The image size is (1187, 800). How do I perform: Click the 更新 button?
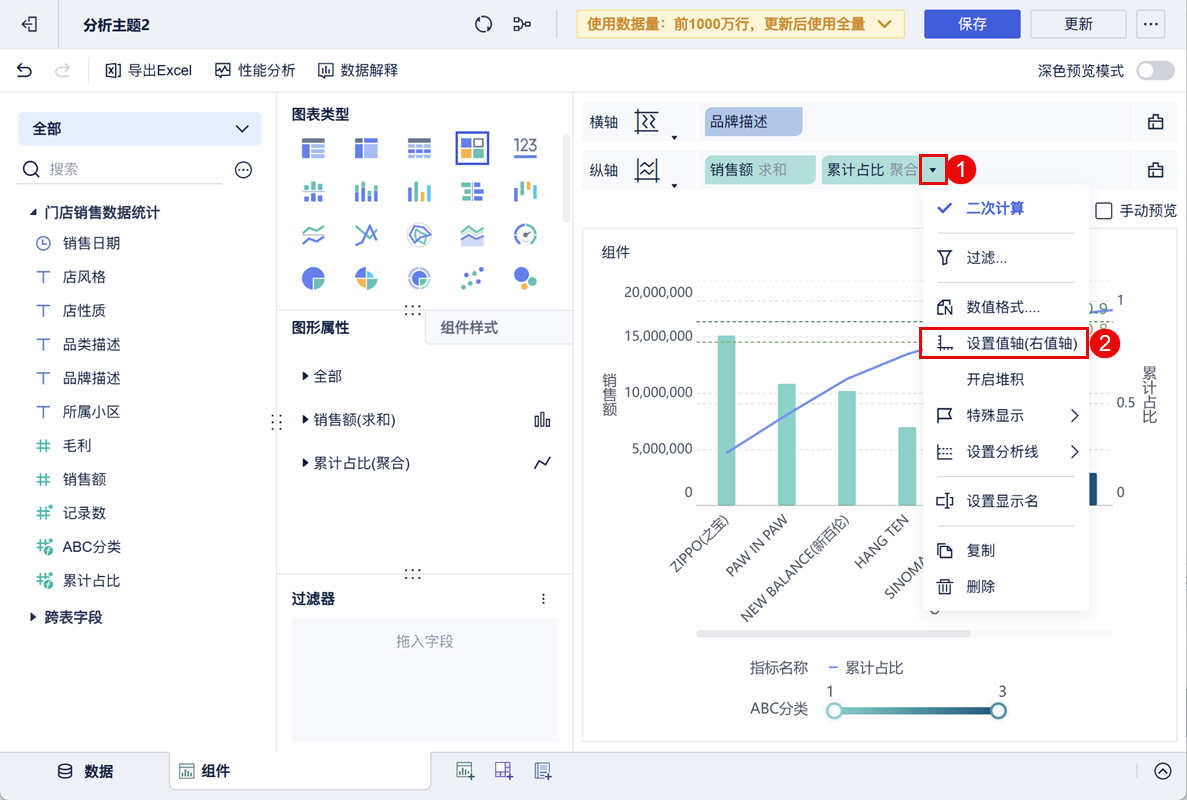coord(1078,24)
